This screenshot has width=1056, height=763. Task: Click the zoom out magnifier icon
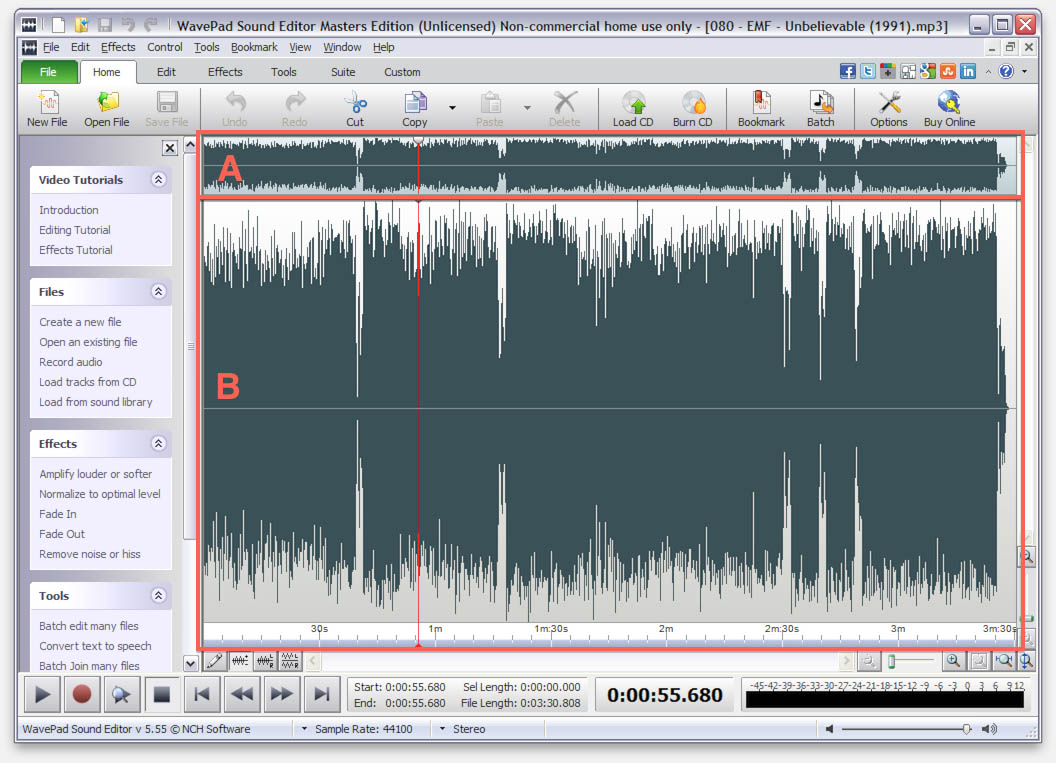click(869, 661)
